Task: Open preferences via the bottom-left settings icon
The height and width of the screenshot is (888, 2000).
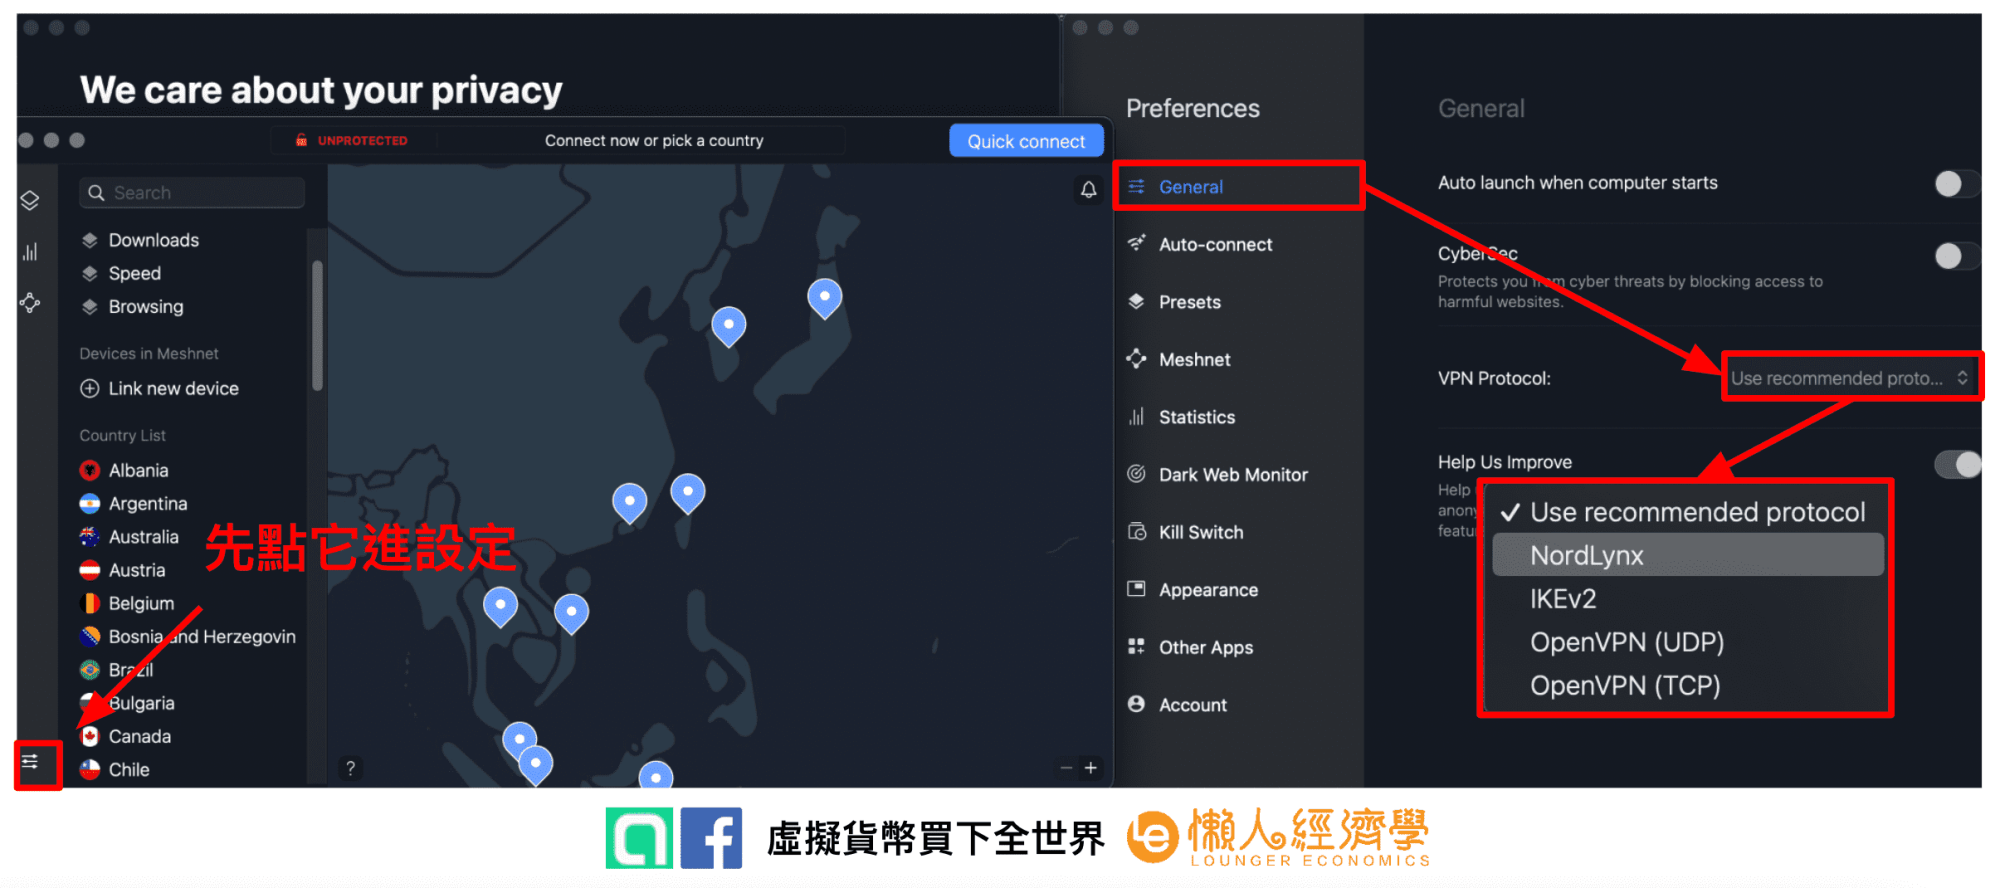Action: pos(30,762)
